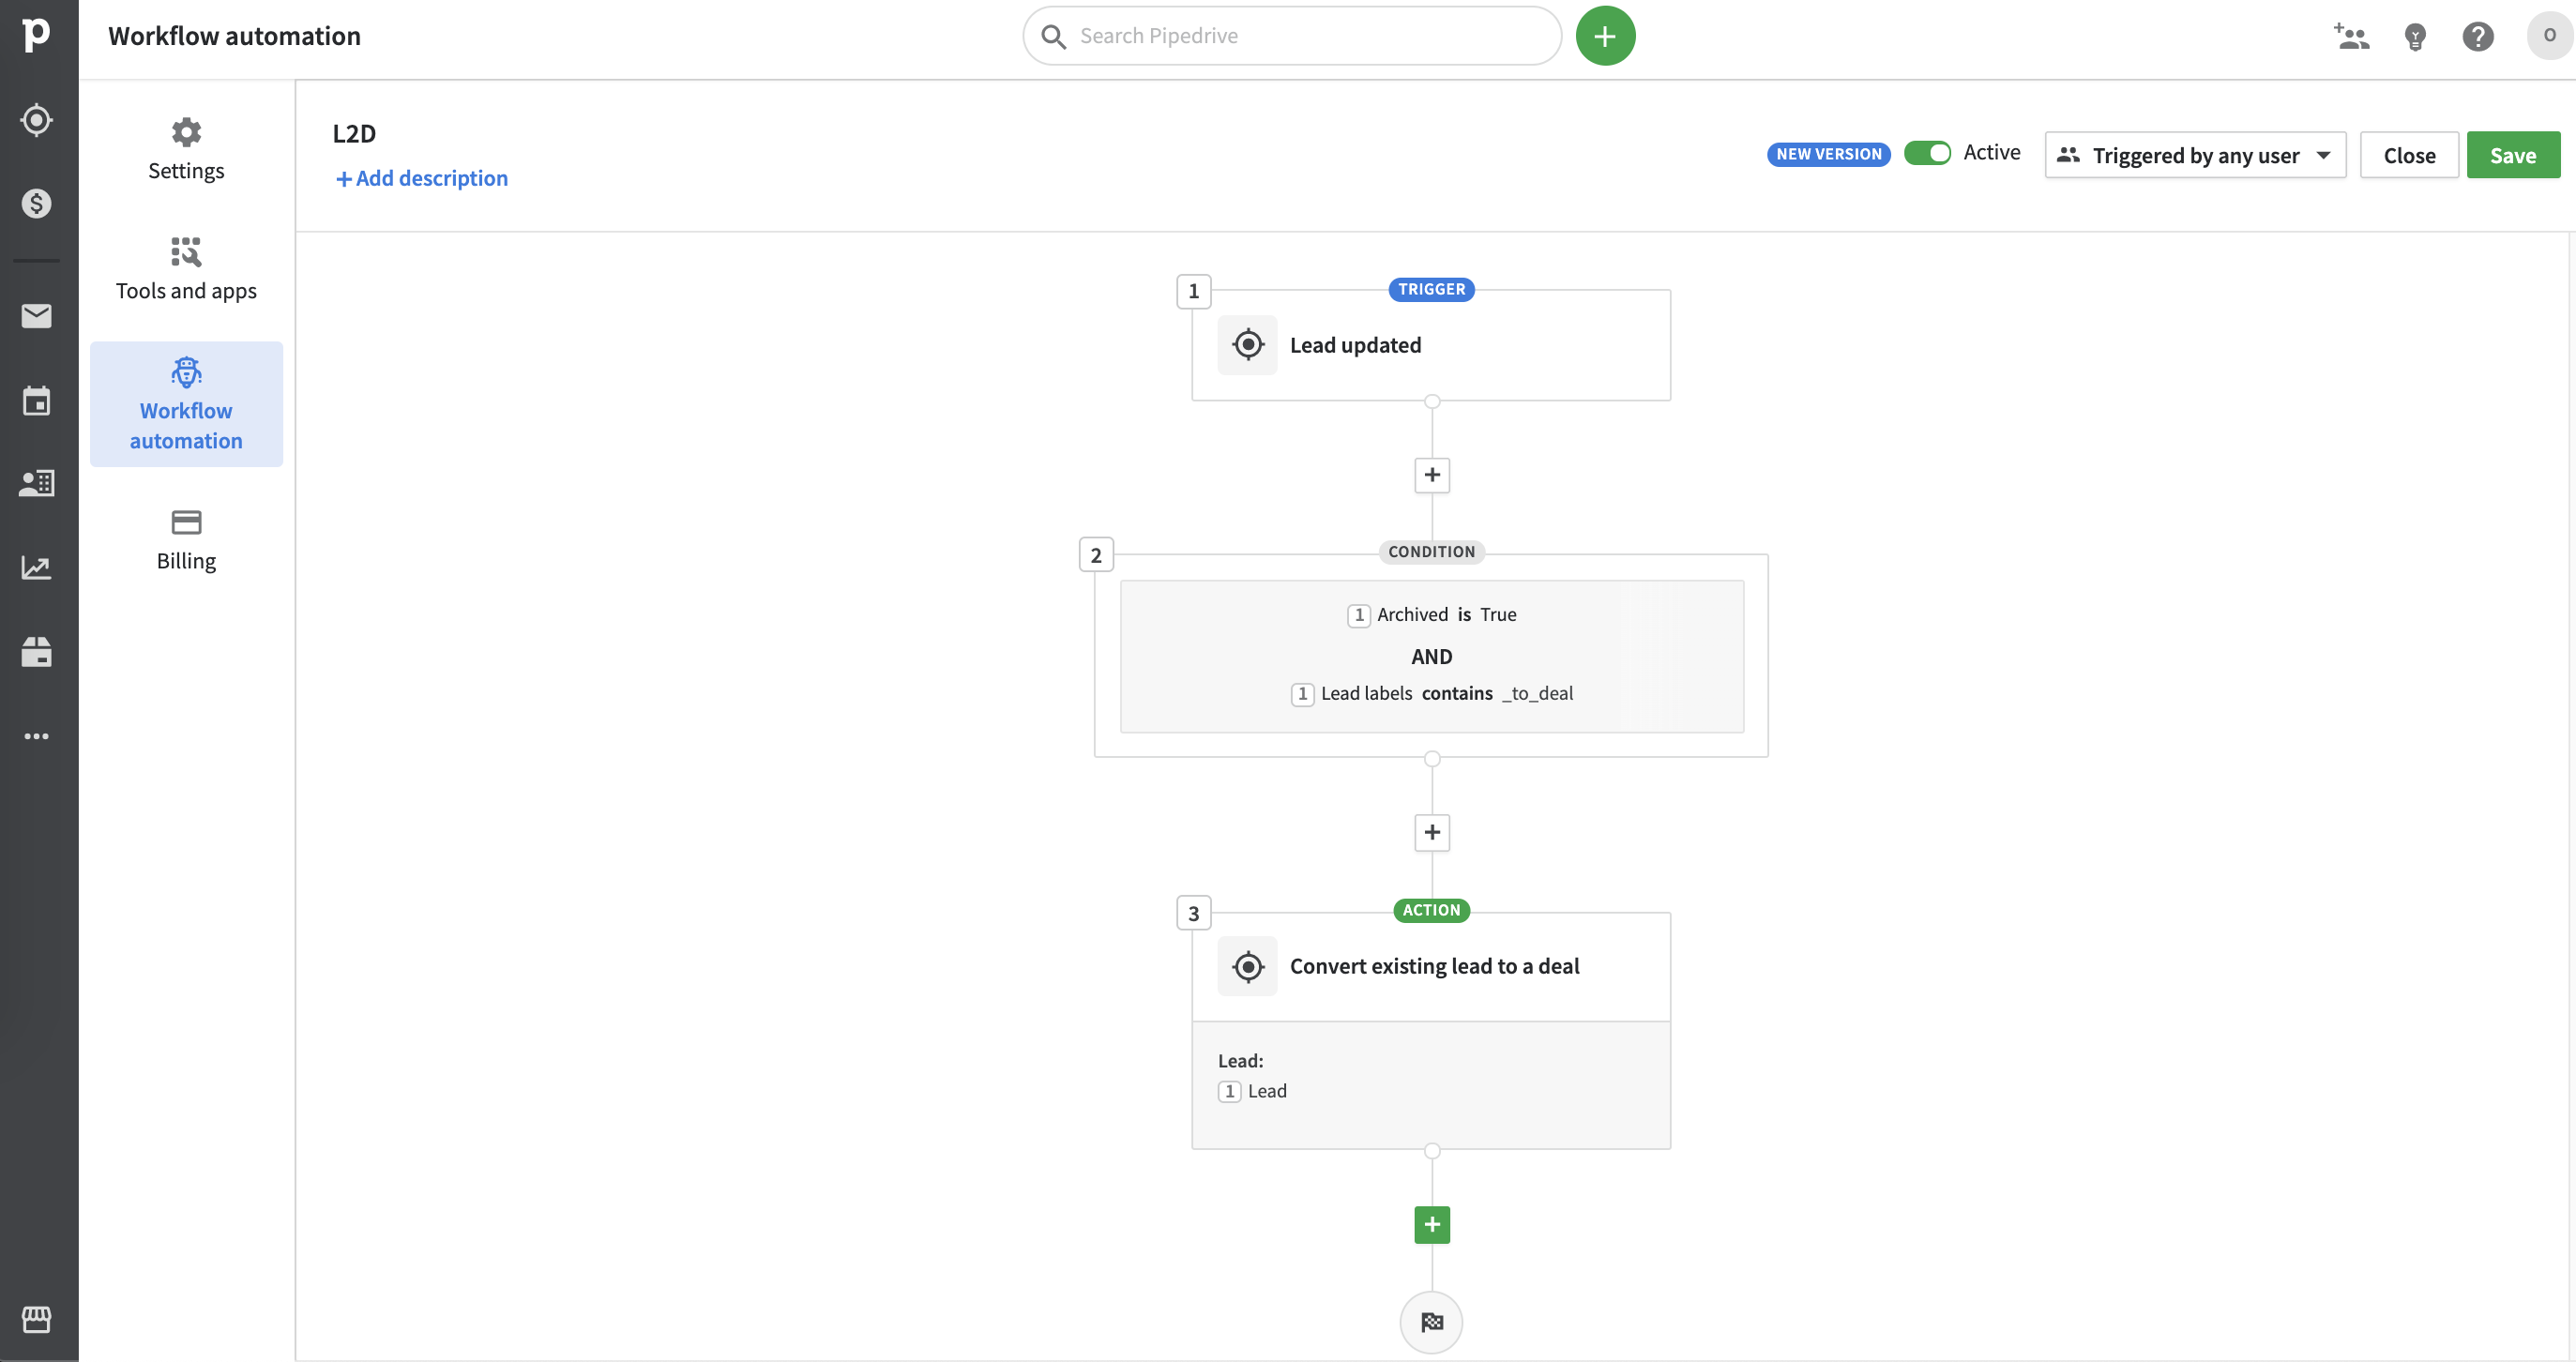Select Workflow automation menu item
This screenshot has width=2576, height=1362.
point(186,404)
